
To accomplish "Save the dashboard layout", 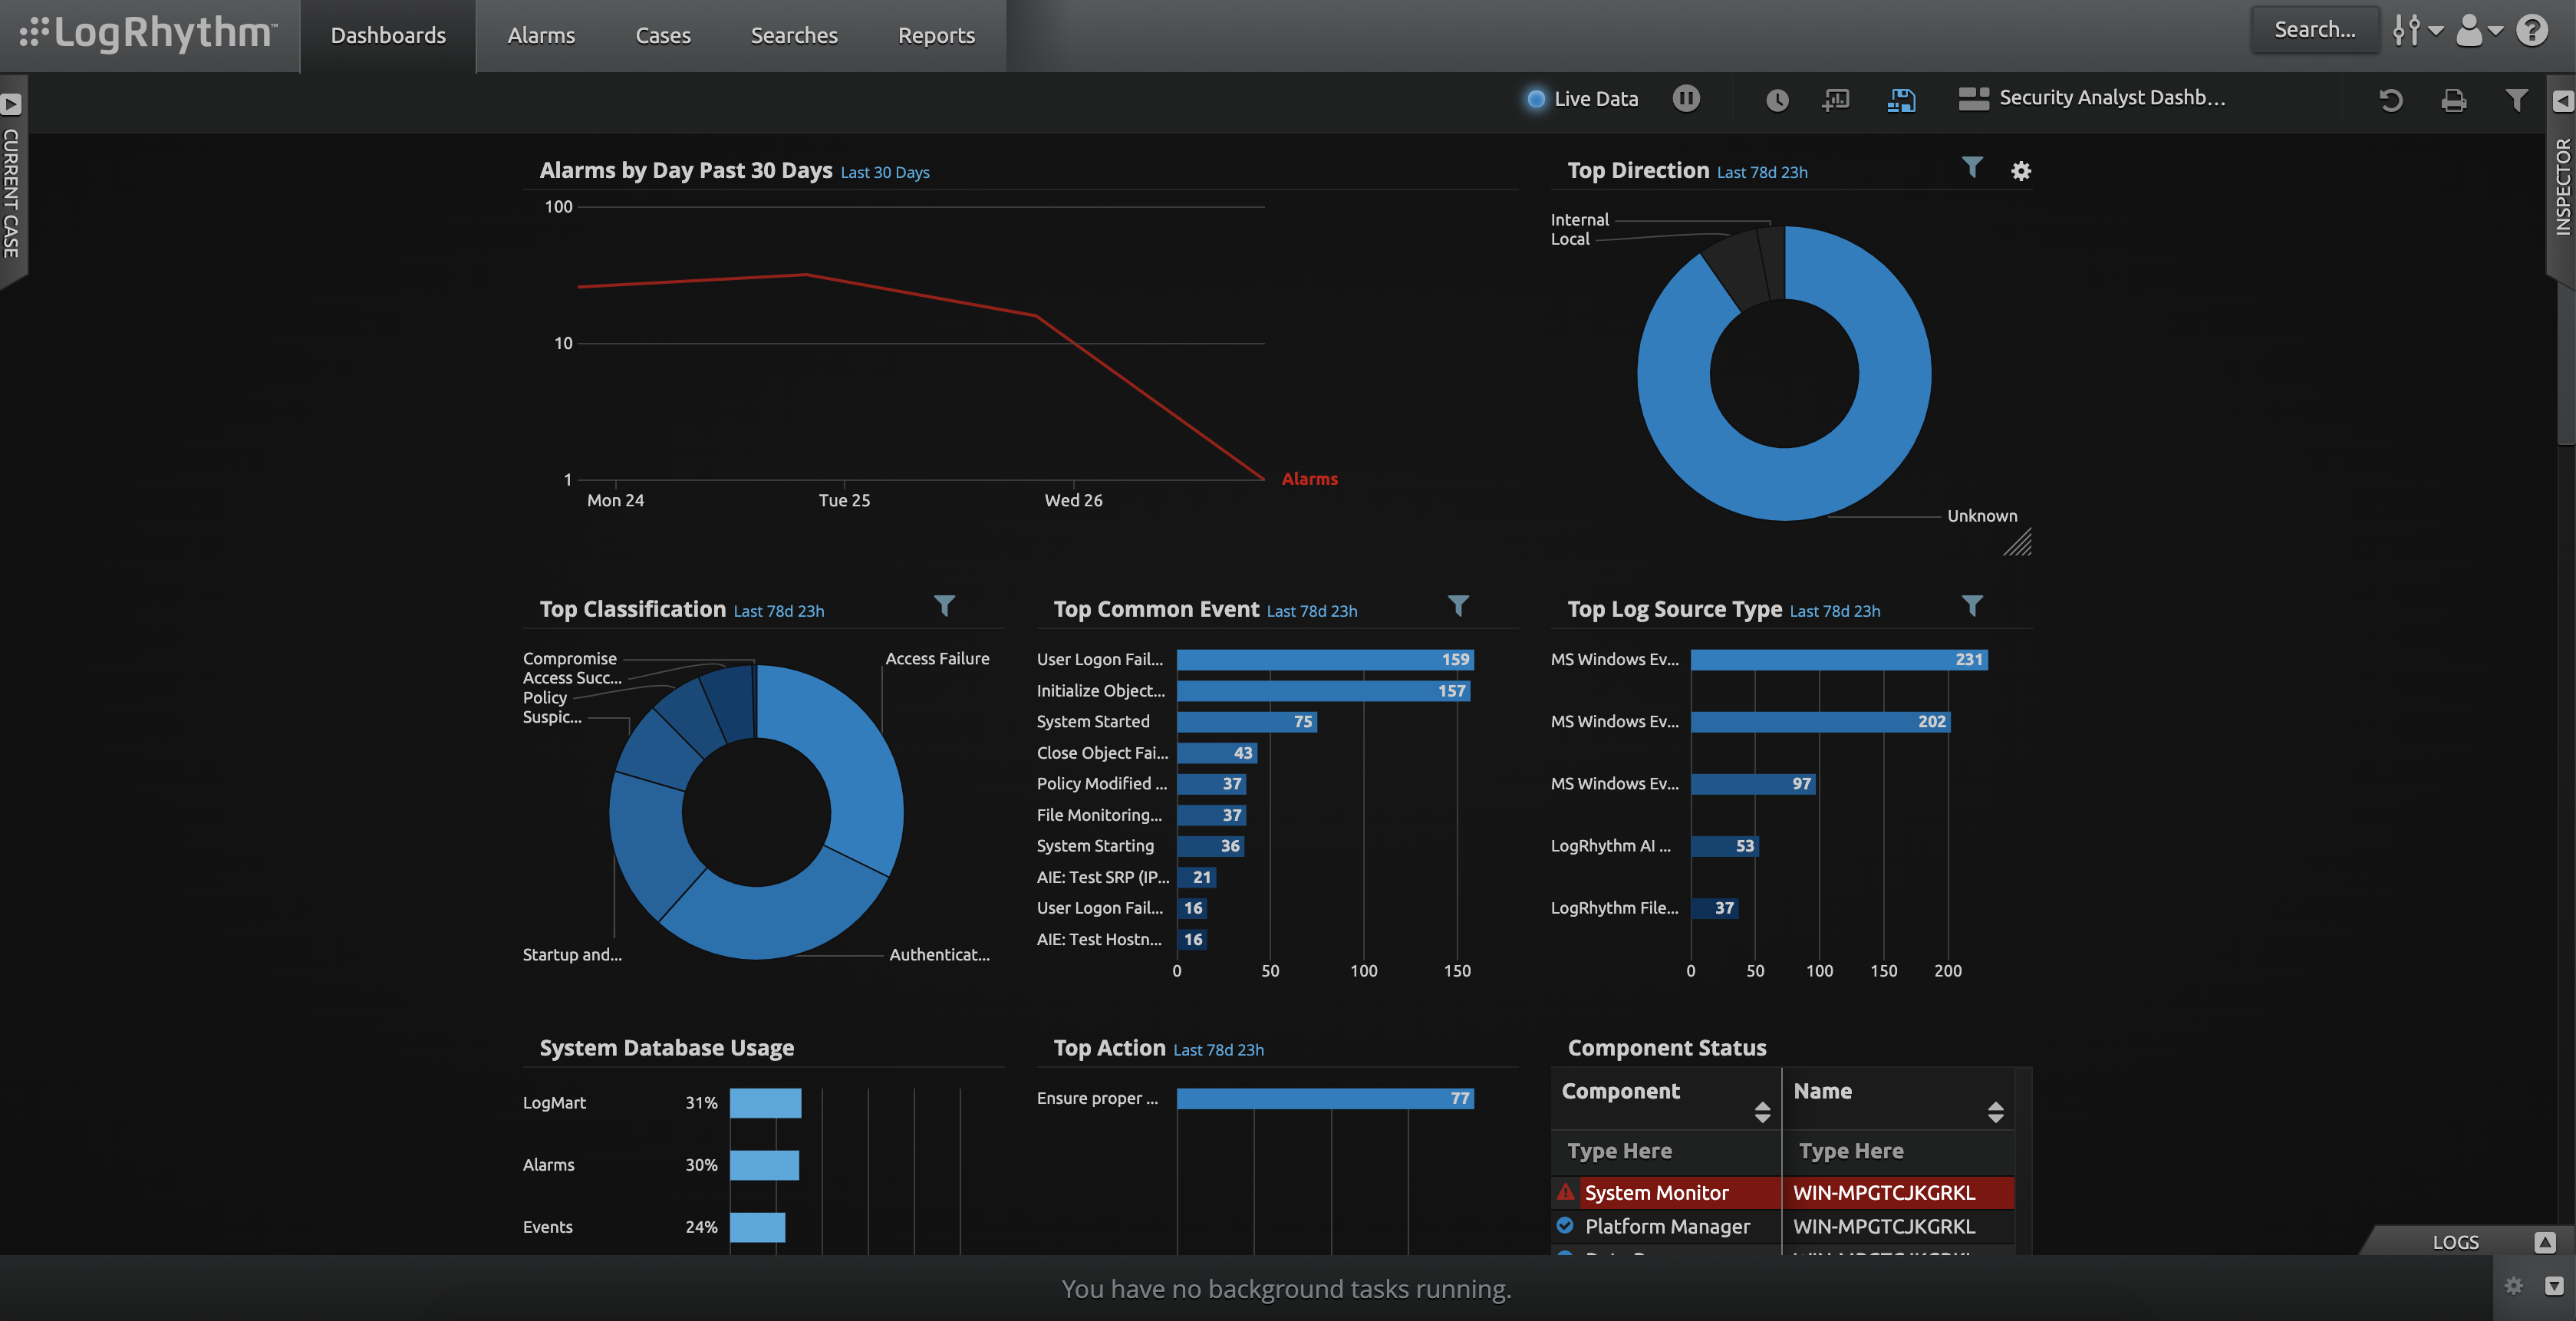I will (x=1901, y=100).
